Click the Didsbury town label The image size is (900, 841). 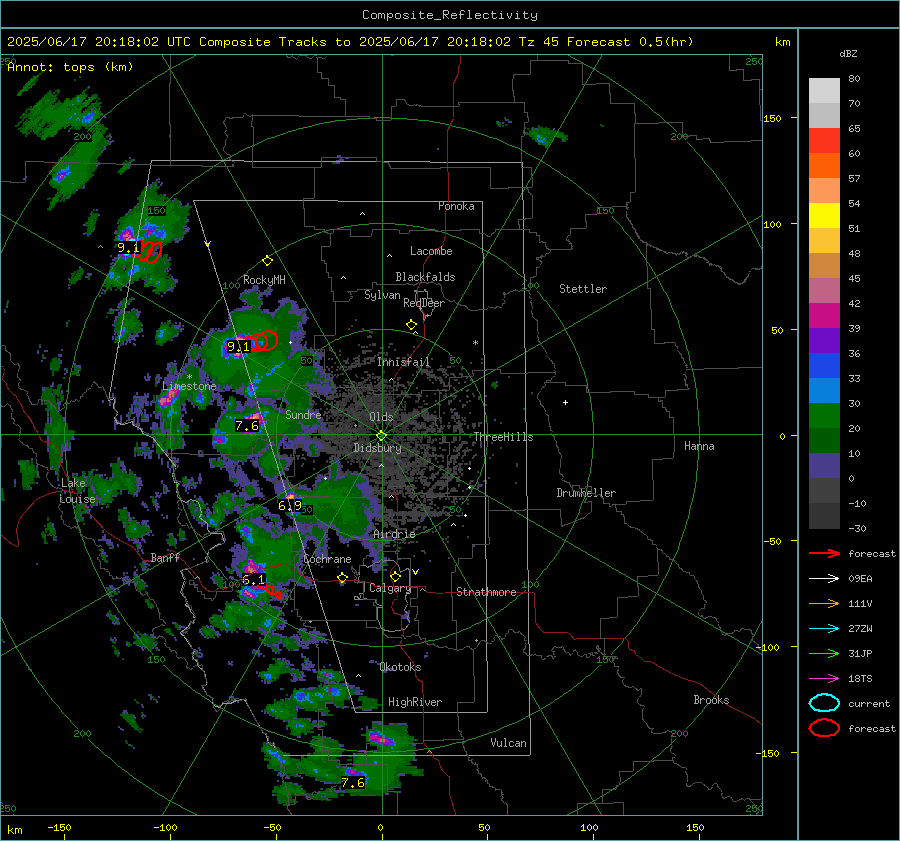point(378,448)
